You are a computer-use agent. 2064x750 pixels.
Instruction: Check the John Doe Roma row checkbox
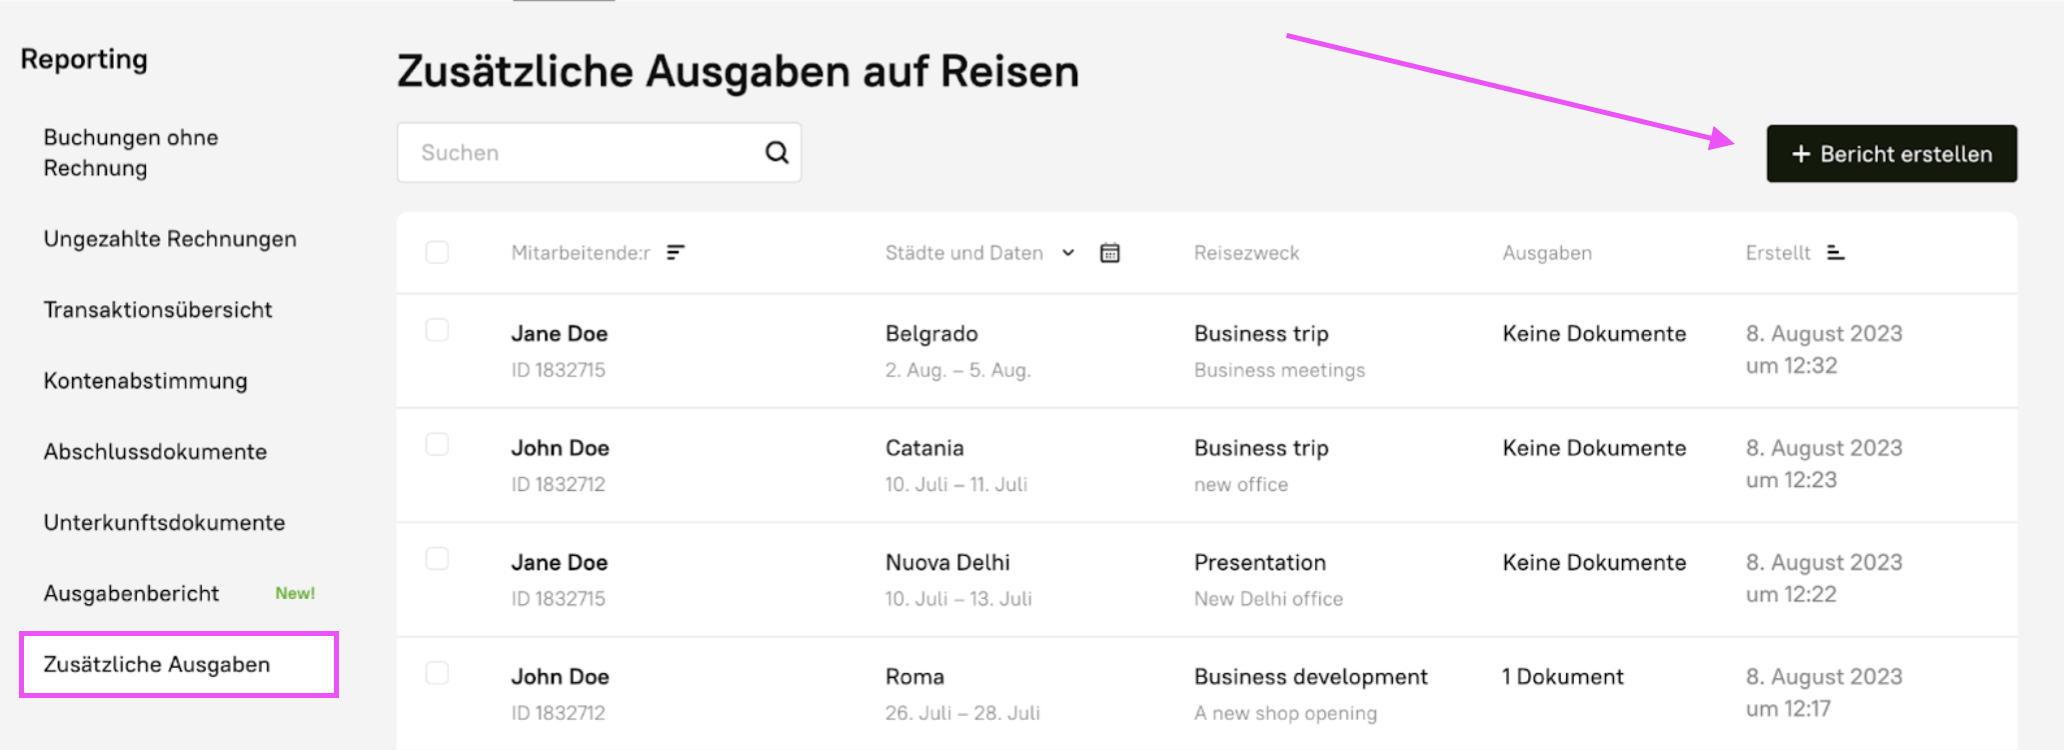(437, 673)
